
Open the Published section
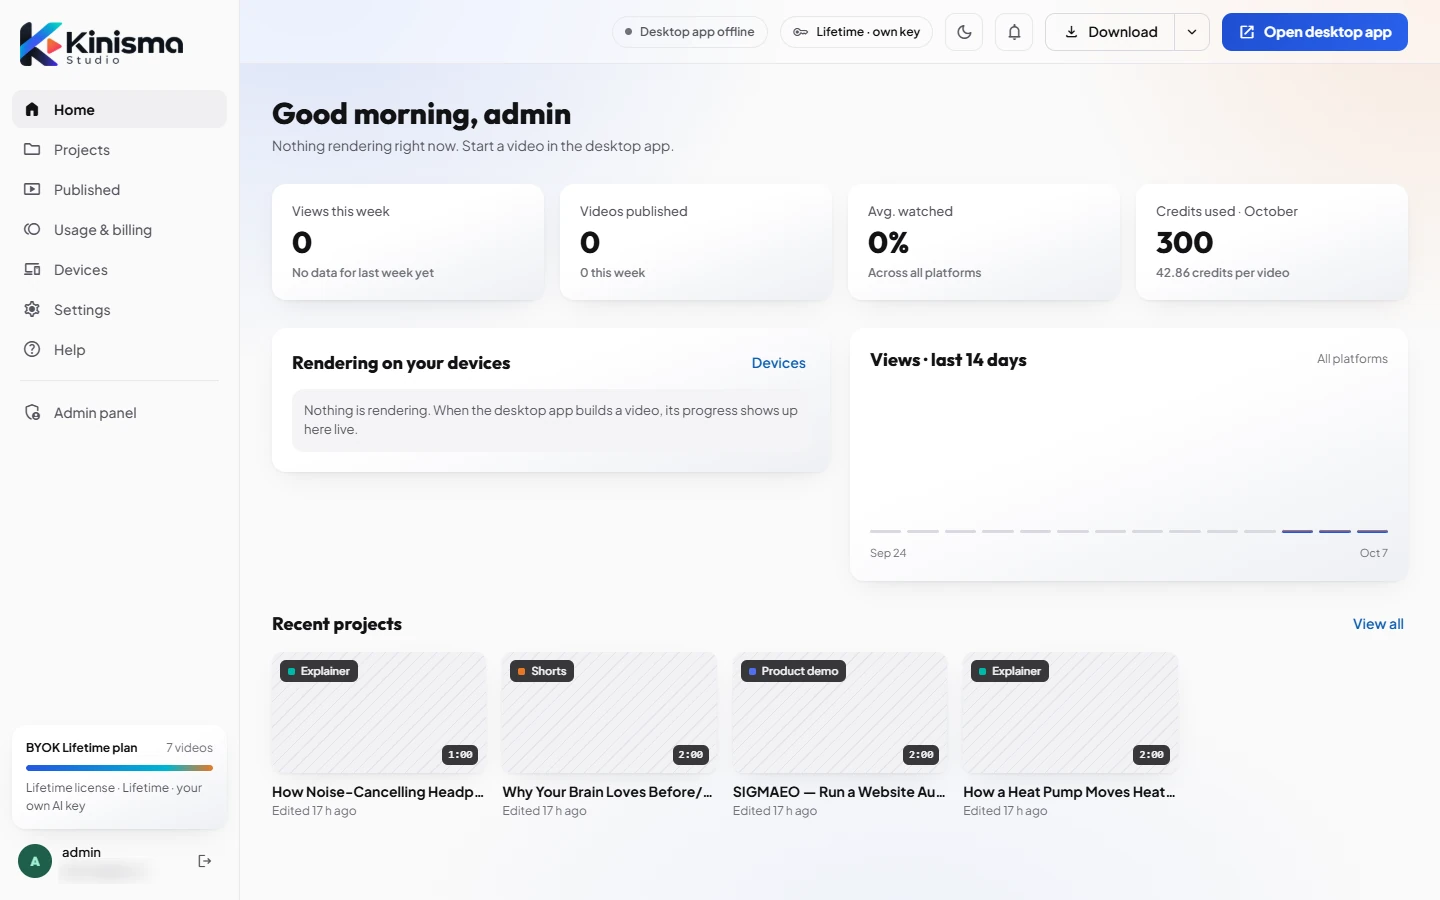(119, 190)
